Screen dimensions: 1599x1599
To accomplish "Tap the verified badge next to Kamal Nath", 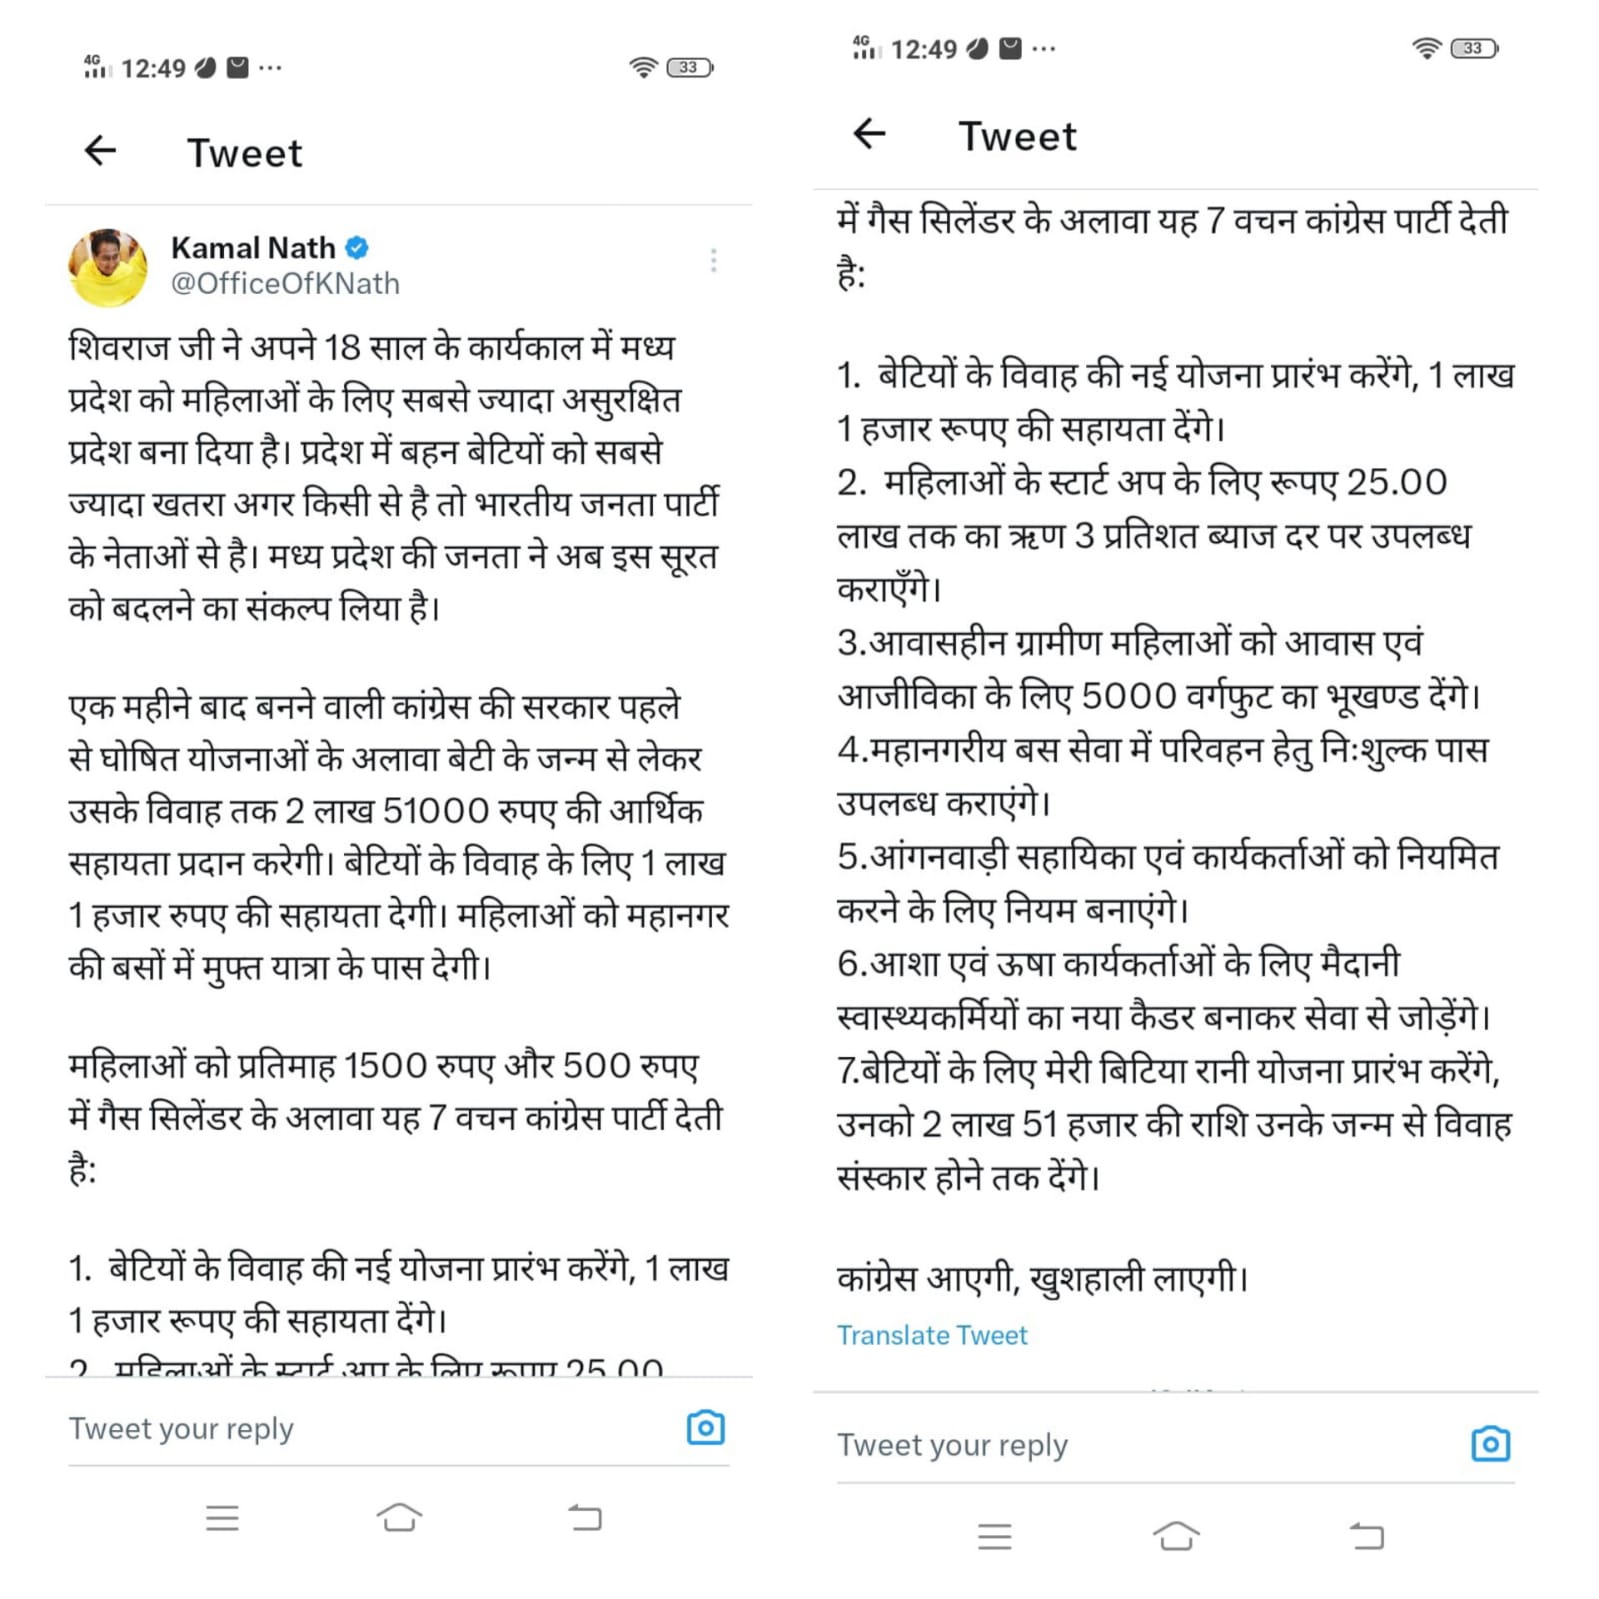I will [x=357, y=249].
